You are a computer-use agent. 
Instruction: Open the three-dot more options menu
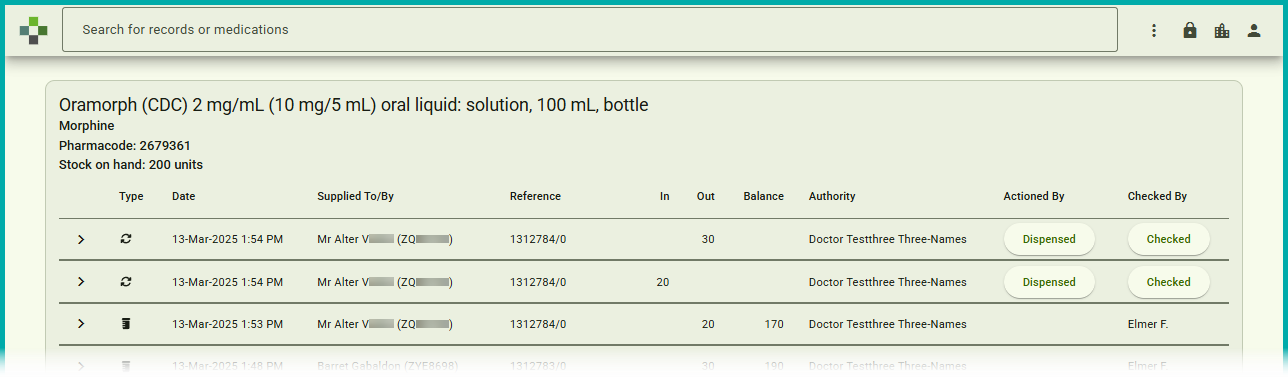pos(1153,30)
